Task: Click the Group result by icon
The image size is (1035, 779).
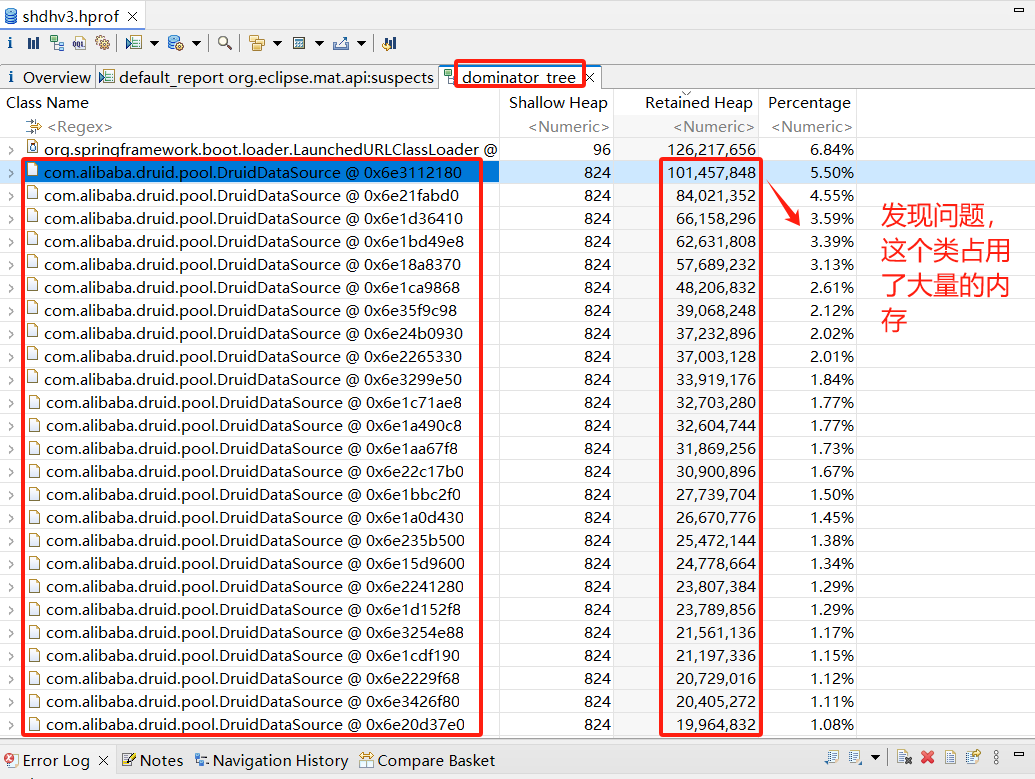Action: tap(257, 44)
